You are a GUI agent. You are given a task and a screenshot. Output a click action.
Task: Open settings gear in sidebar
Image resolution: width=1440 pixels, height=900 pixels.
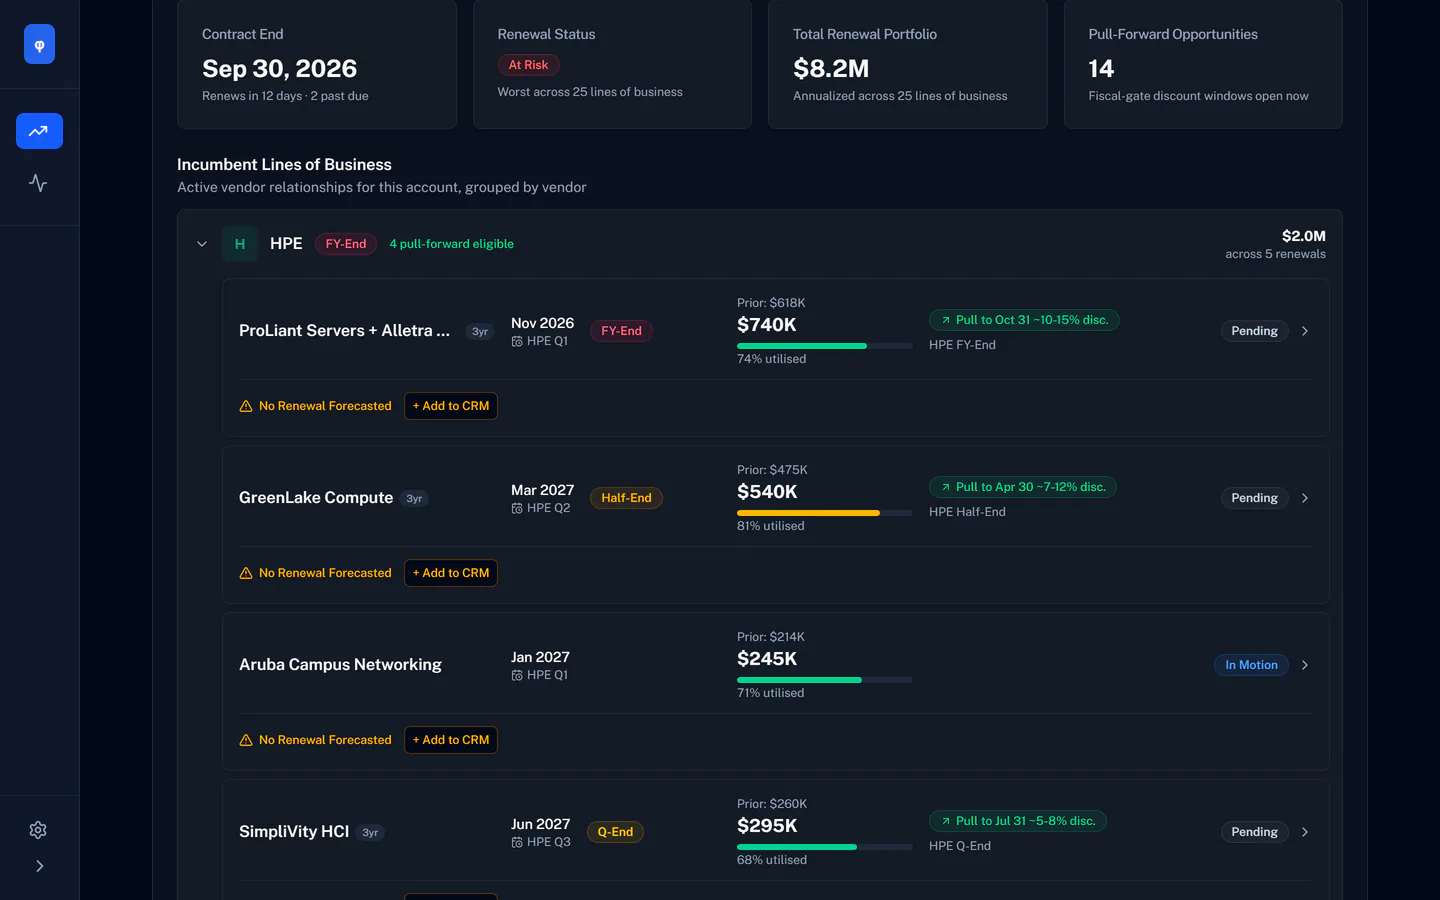pyautogui.click(x=38, y=830)
